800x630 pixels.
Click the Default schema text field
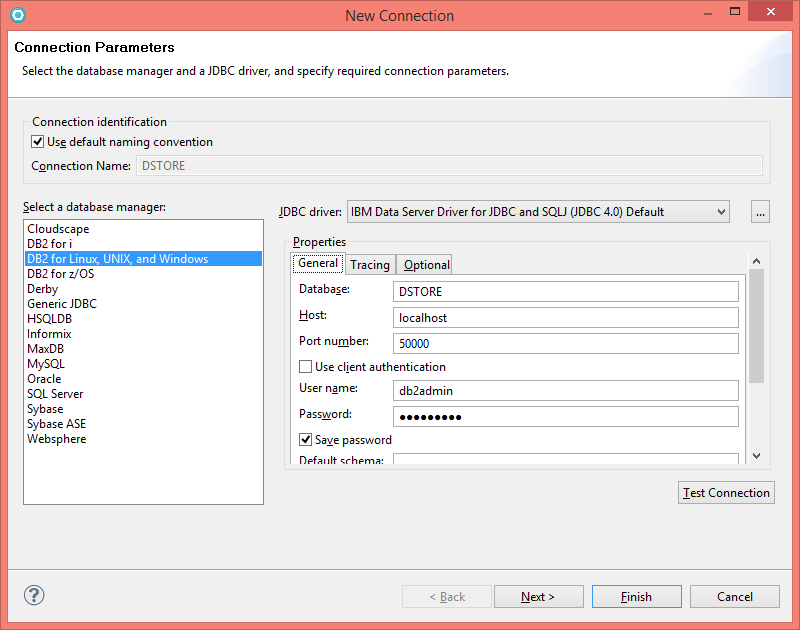[x=565, y=459]
